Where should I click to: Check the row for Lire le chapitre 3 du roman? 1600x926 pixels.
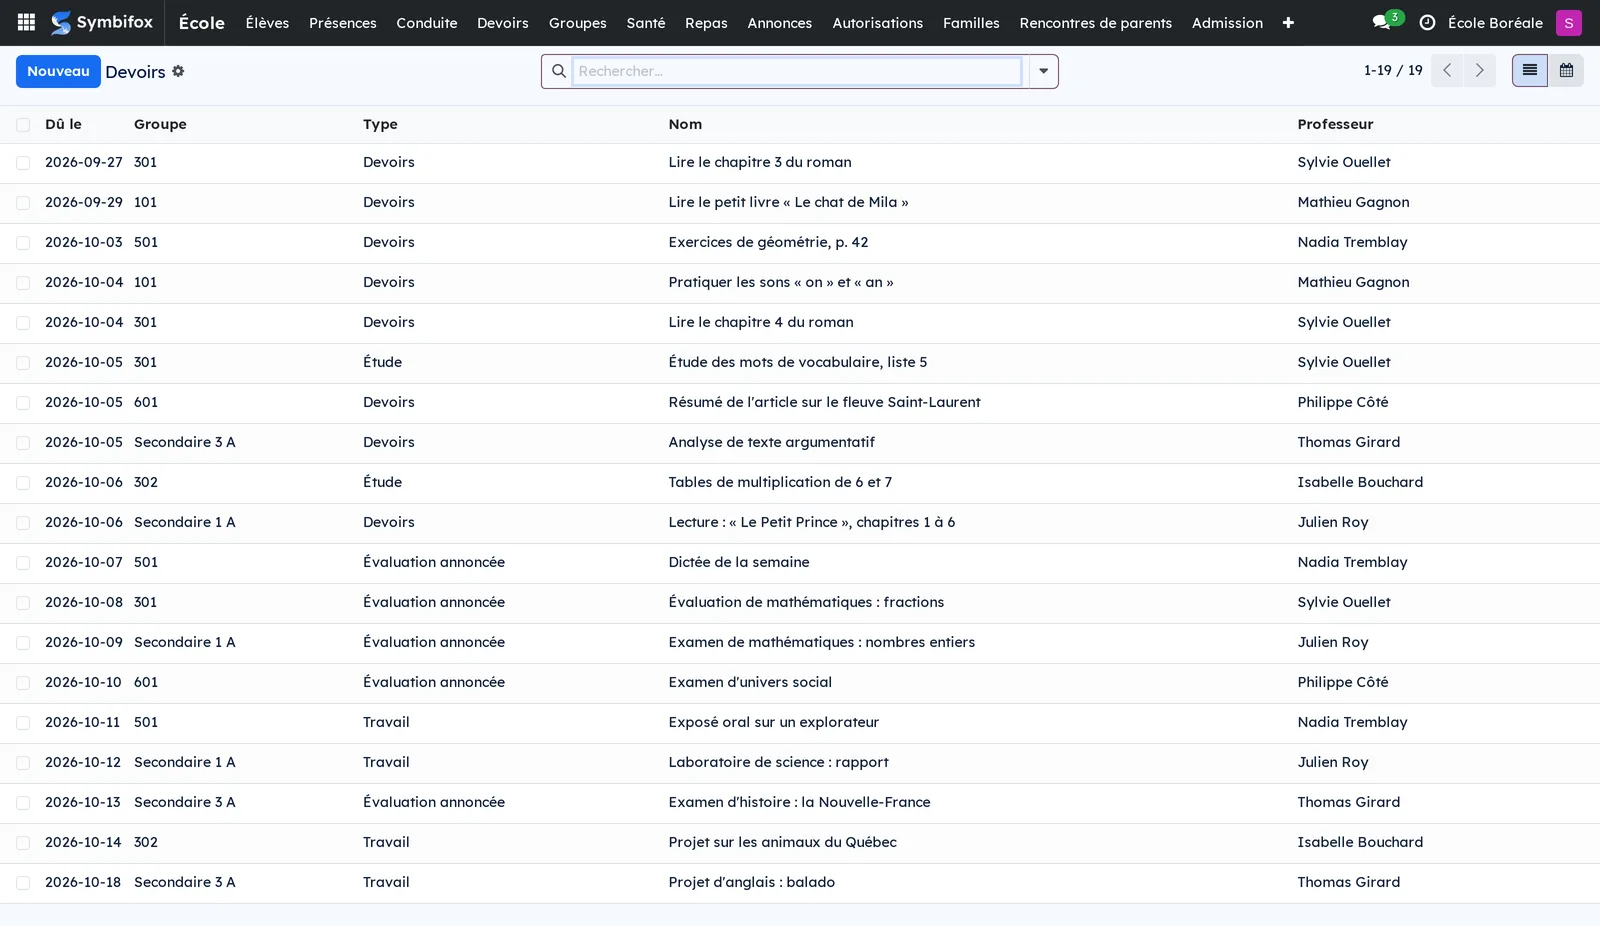click(x=23, y=163)
